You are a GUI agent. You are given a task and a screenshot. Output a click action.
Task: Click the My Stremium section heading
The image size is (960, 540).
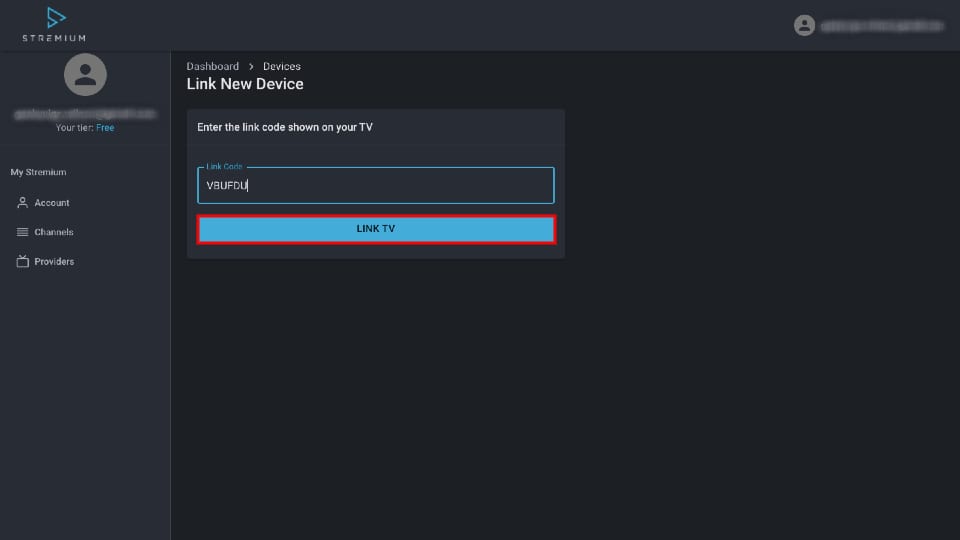tap(38, 172)
